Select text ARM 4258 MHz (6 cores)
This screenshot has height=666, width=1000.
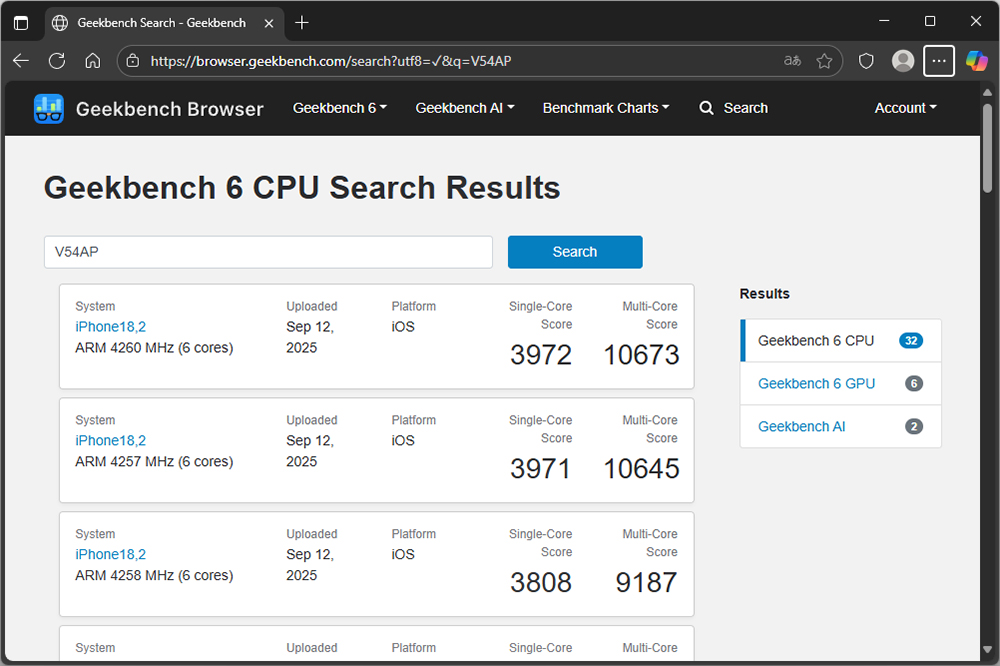coord(154,575)
